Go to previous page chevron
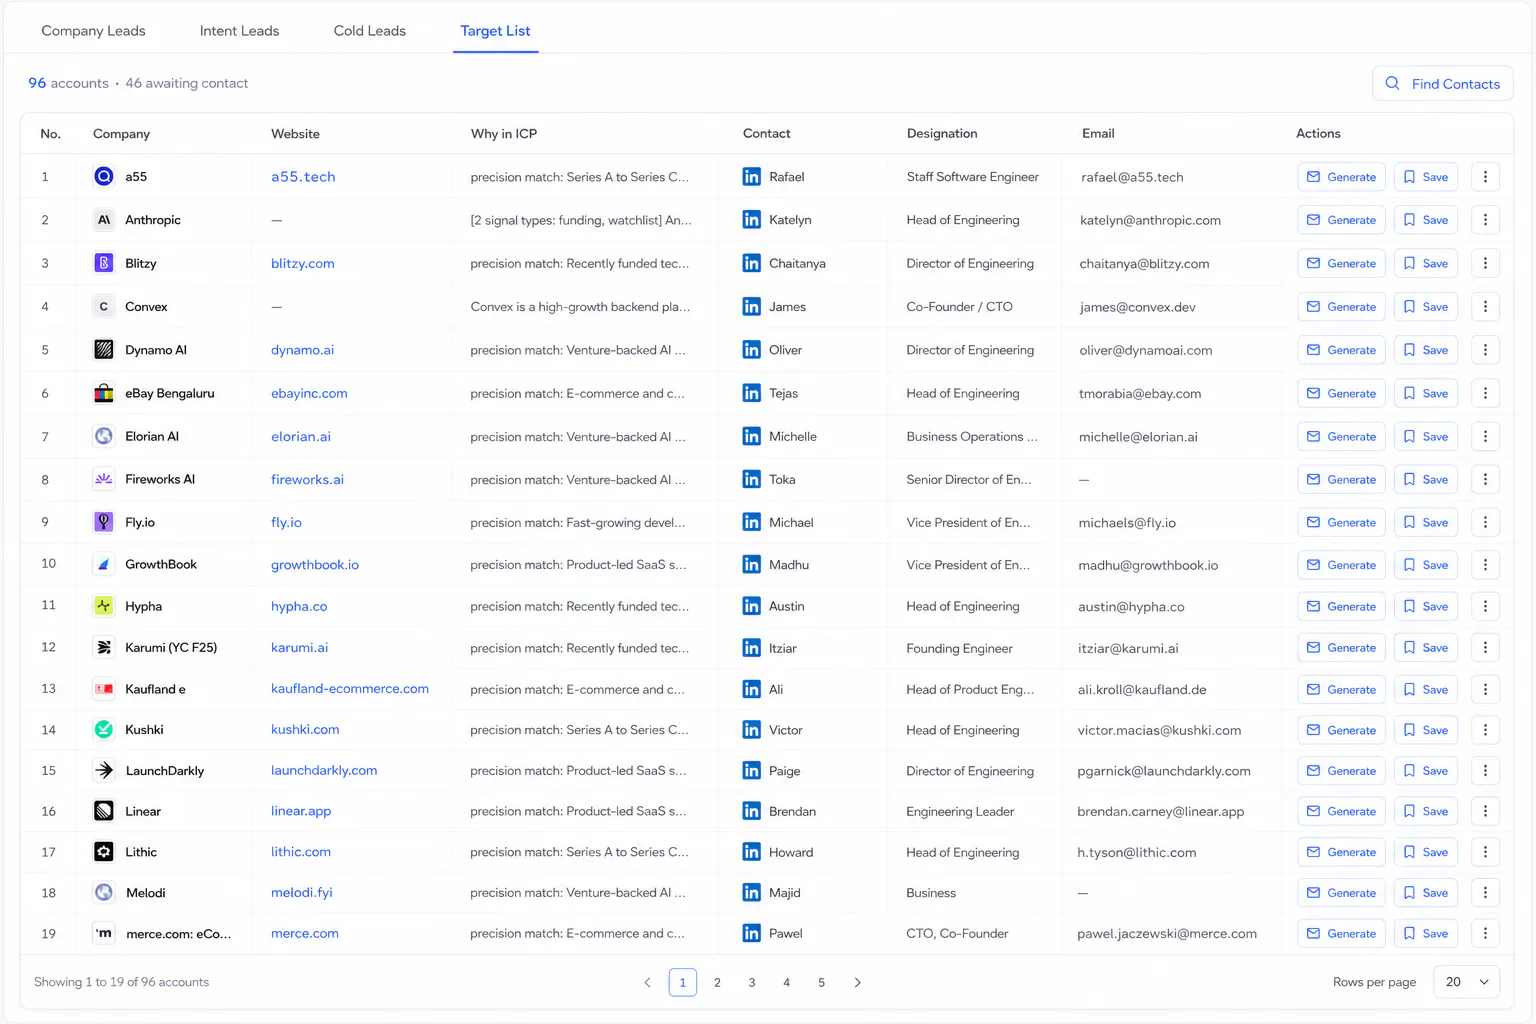 647,982
